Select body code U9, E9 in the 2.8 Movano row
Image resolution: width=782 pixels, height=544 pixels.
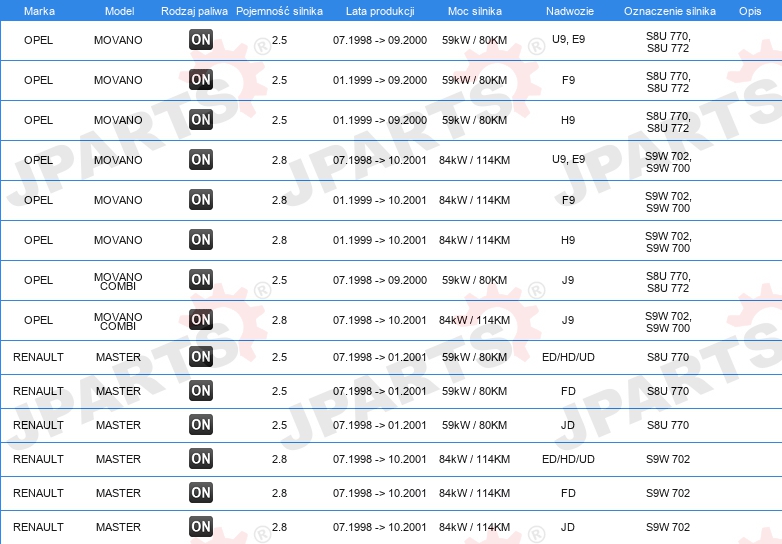(x=569, y=159)
